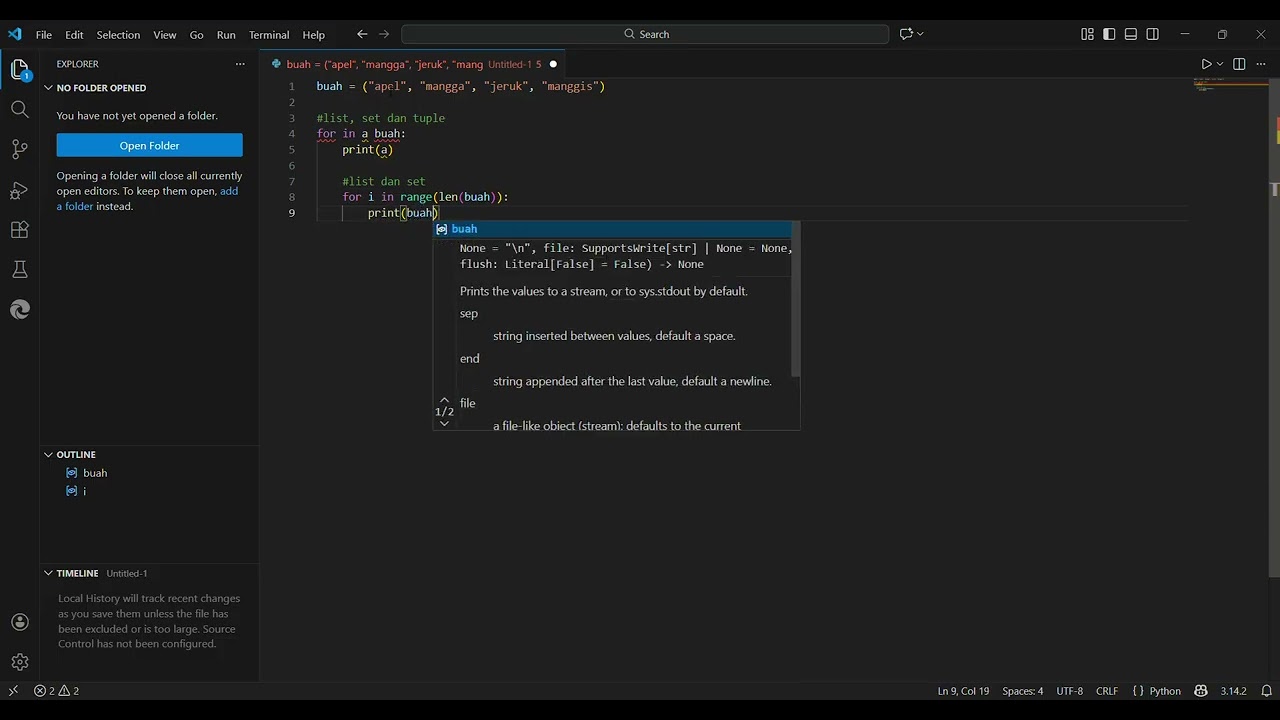Open the Run menu
The height and width of the screenshot is (720, 1280).
point(226,34)
